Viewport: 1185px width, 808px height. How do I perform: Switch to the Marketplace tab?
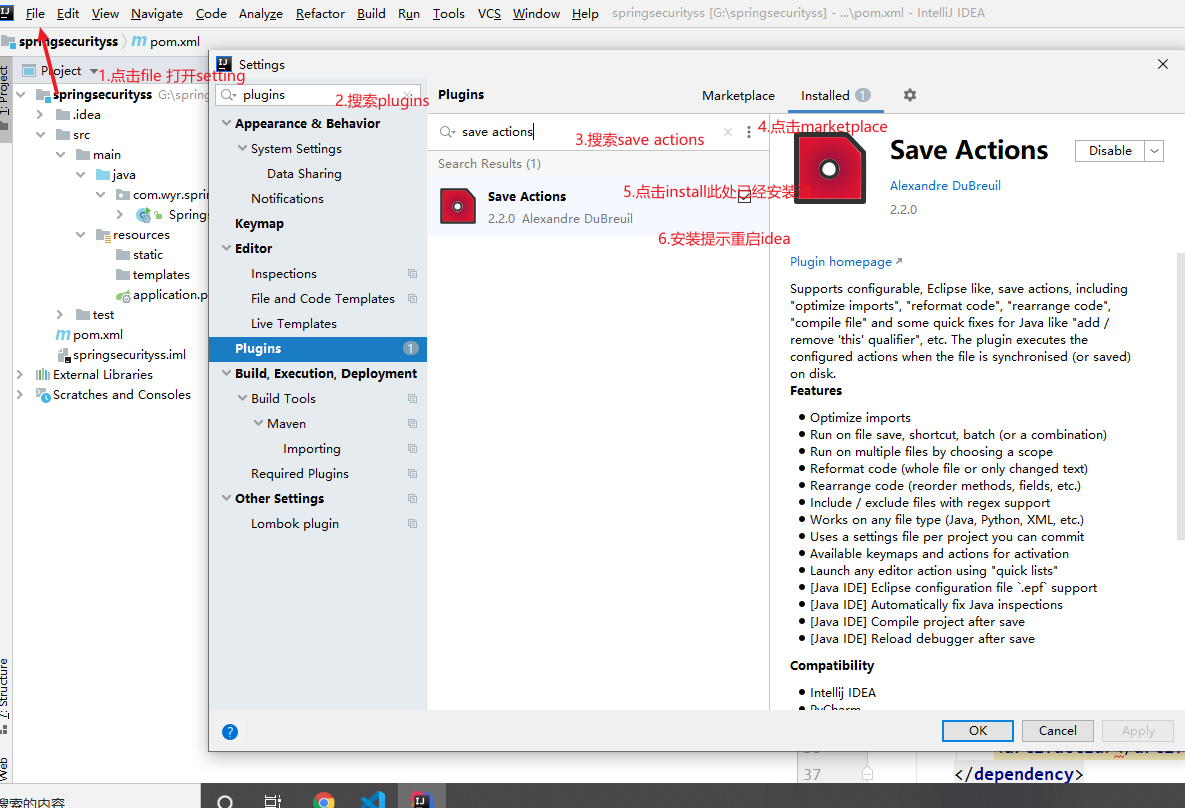coord(738,96)
